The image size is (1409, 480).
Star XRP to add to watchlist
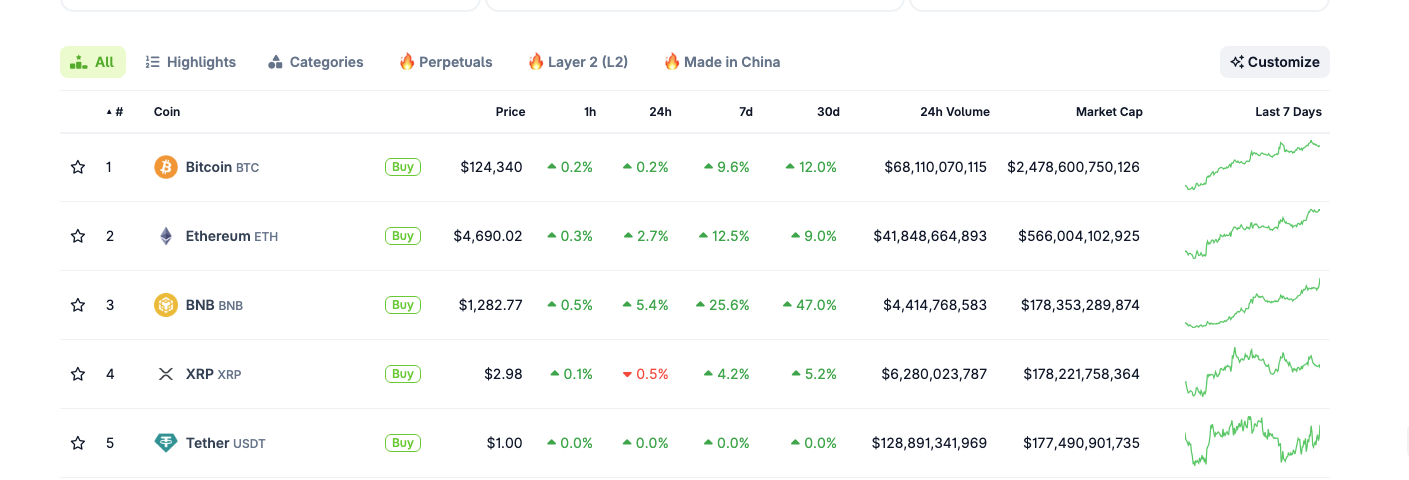(x=78, y=374)
